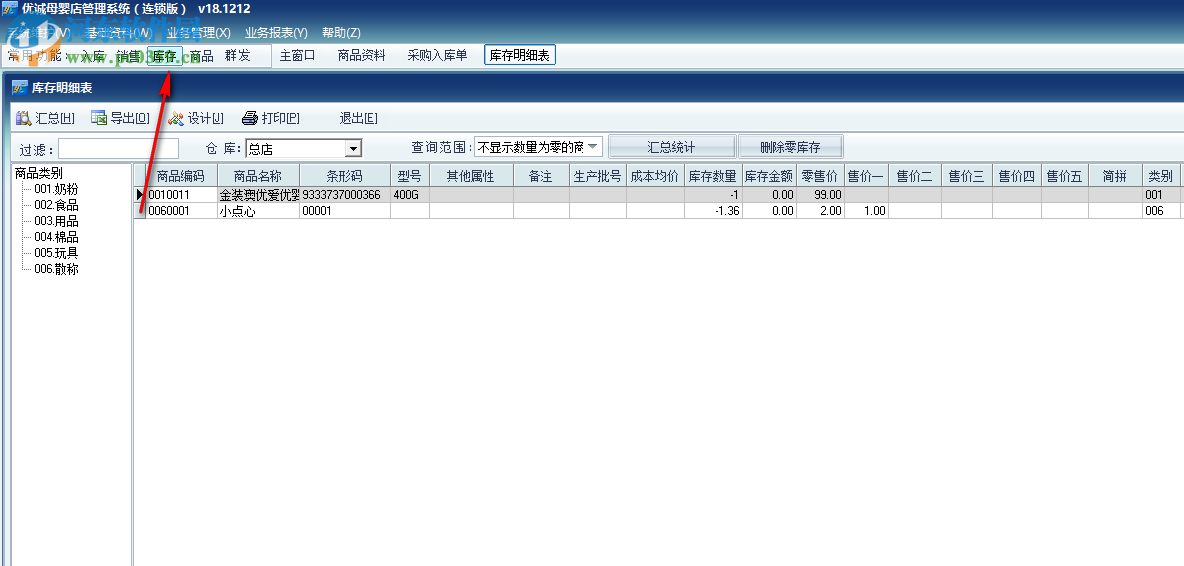Click the 类别 column header
Viewport: 1184px width, 566px height.
(1161, 176)
